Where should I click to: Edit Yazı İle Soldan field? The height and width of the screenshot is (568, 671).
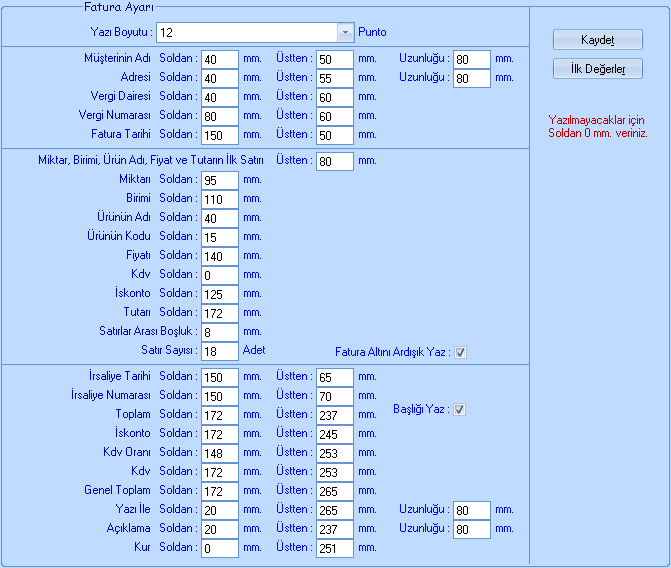(x=220, y=510)
